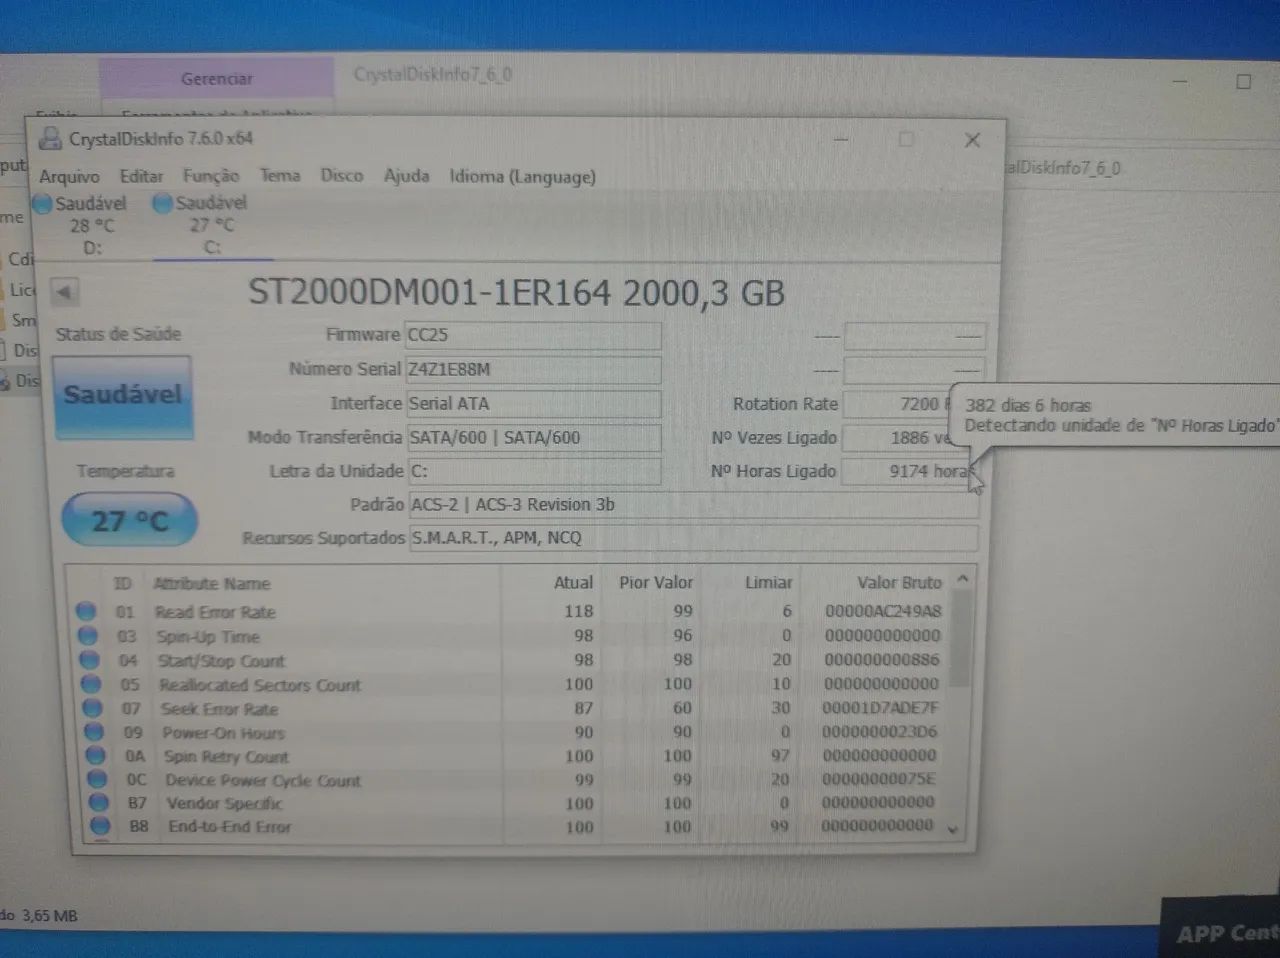Click the status dot beside Read Error Rate

click(86, 611)
